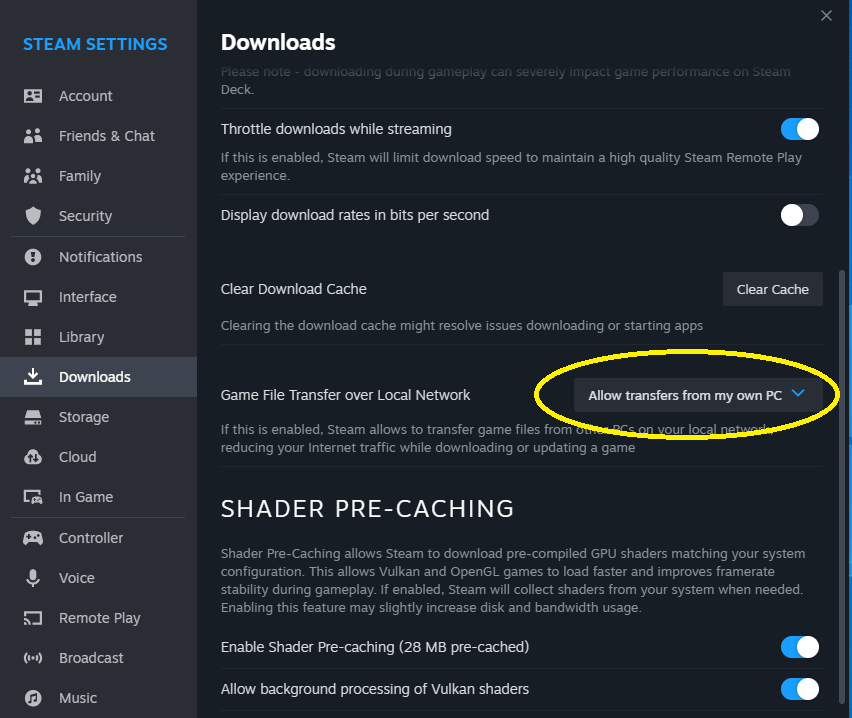Turn off Enable Shader Pre-caching toggle
Viewport: 852px width, 718px height.
(x=799, y=647)
